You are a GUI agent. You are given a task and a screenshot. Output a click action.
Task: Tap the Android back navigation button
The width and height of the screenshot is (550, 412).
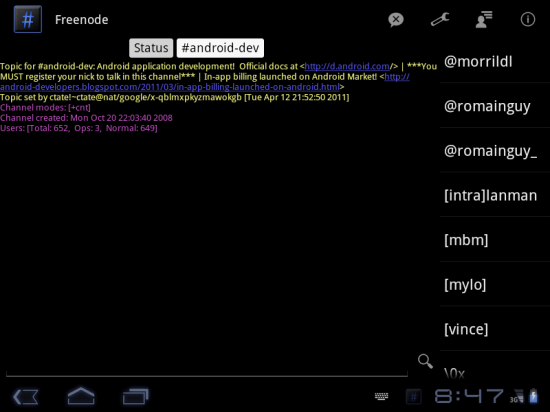pos(26,397)
